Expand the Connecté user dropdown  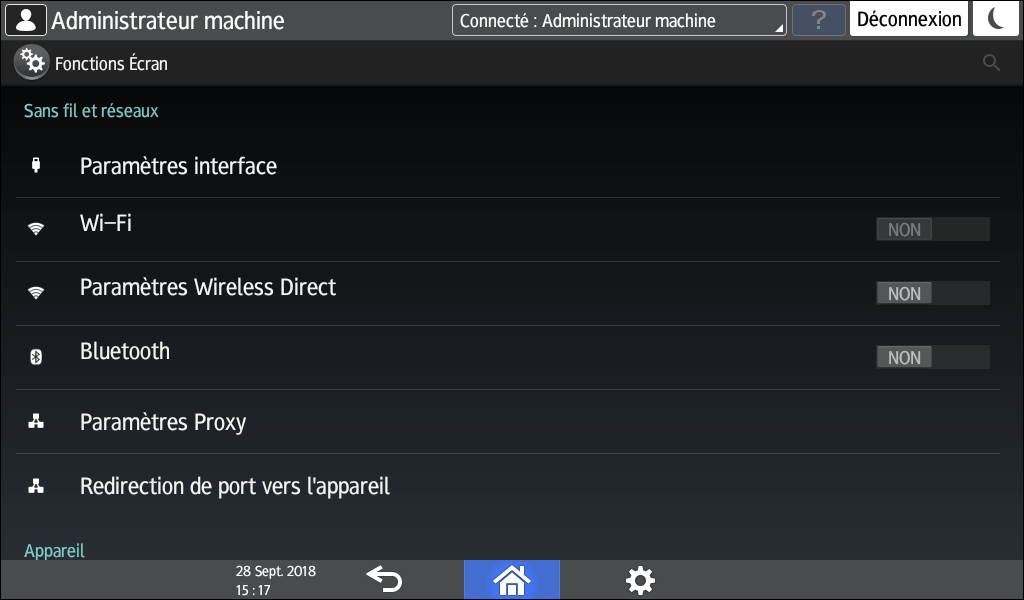[619, 20]
